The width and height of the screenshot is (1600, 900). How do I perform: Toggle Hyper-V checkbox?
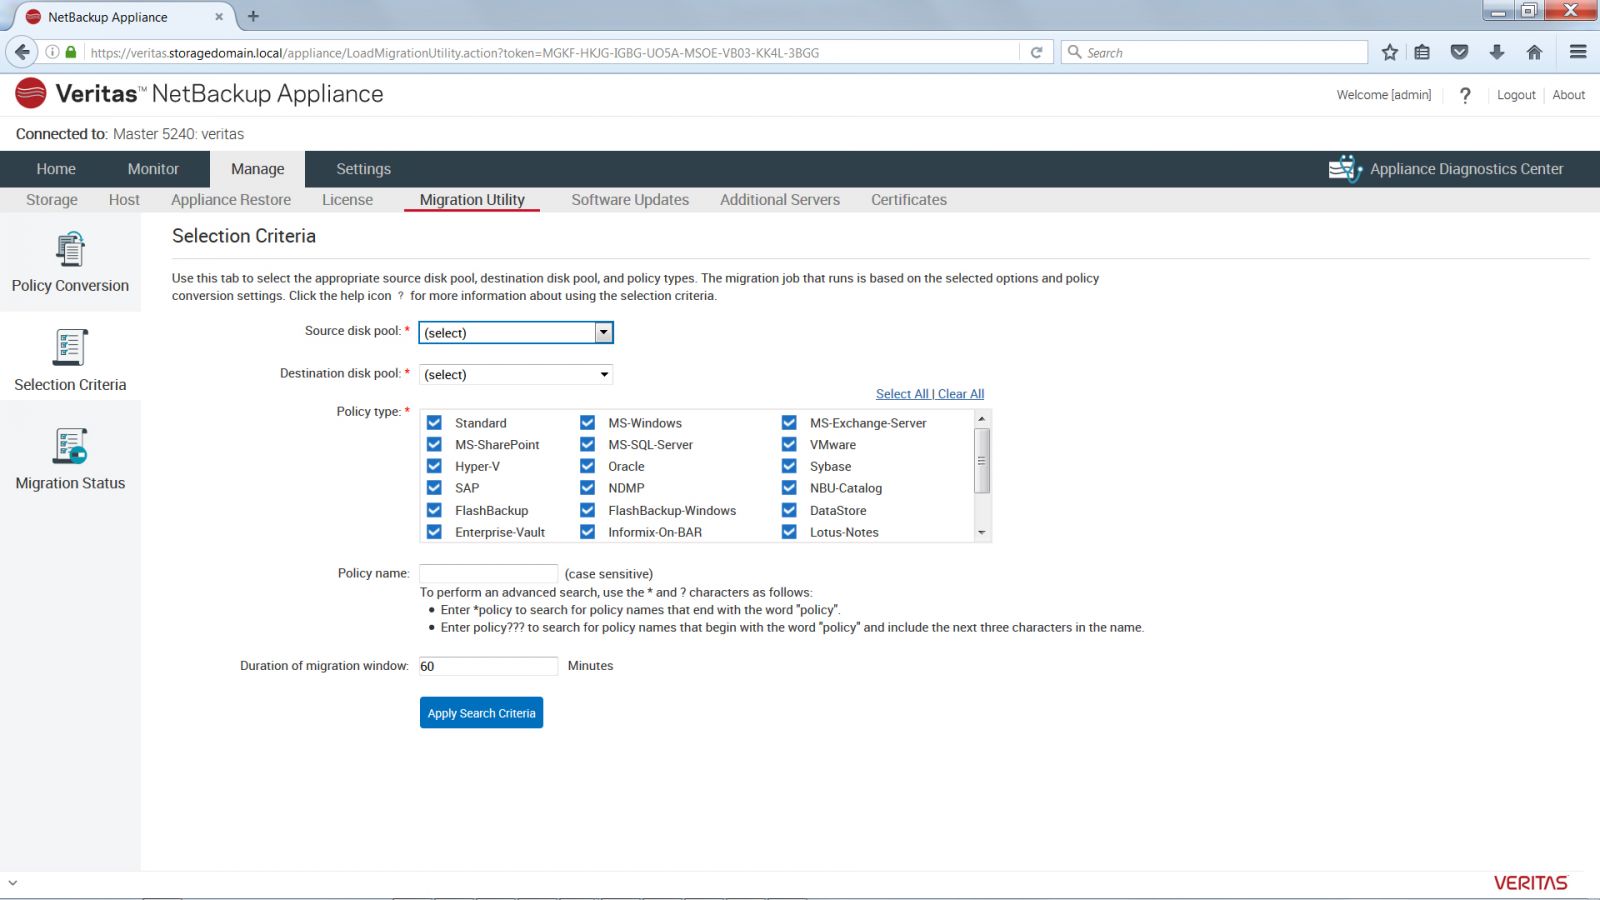pos(434,466)
